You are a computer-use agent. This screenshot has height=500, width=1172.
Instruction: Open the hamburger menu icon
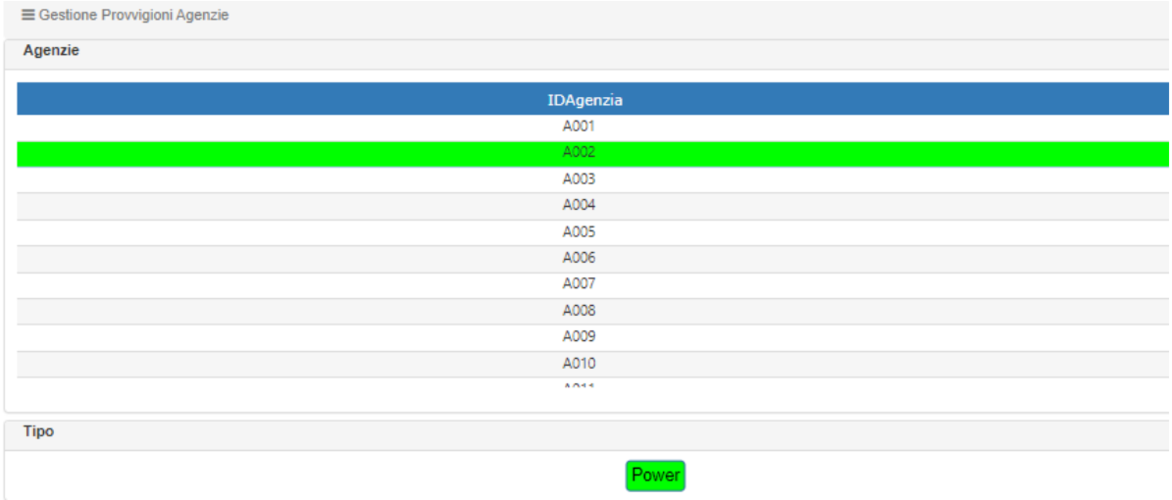[28, 15]
